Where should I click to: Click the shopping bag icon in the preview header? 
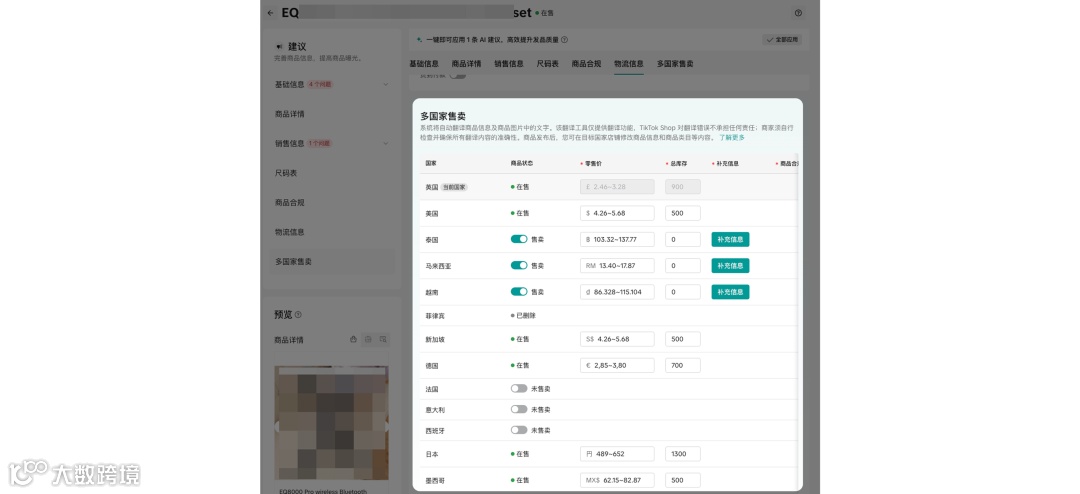pos(353,340)
